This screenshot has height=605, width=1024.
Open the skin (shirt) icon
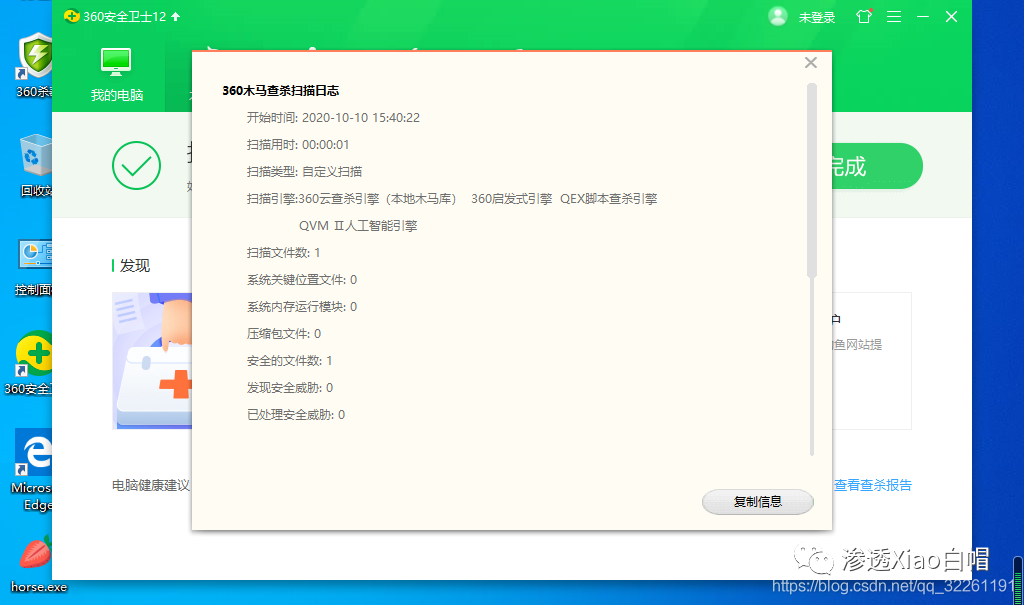[864, 16]
